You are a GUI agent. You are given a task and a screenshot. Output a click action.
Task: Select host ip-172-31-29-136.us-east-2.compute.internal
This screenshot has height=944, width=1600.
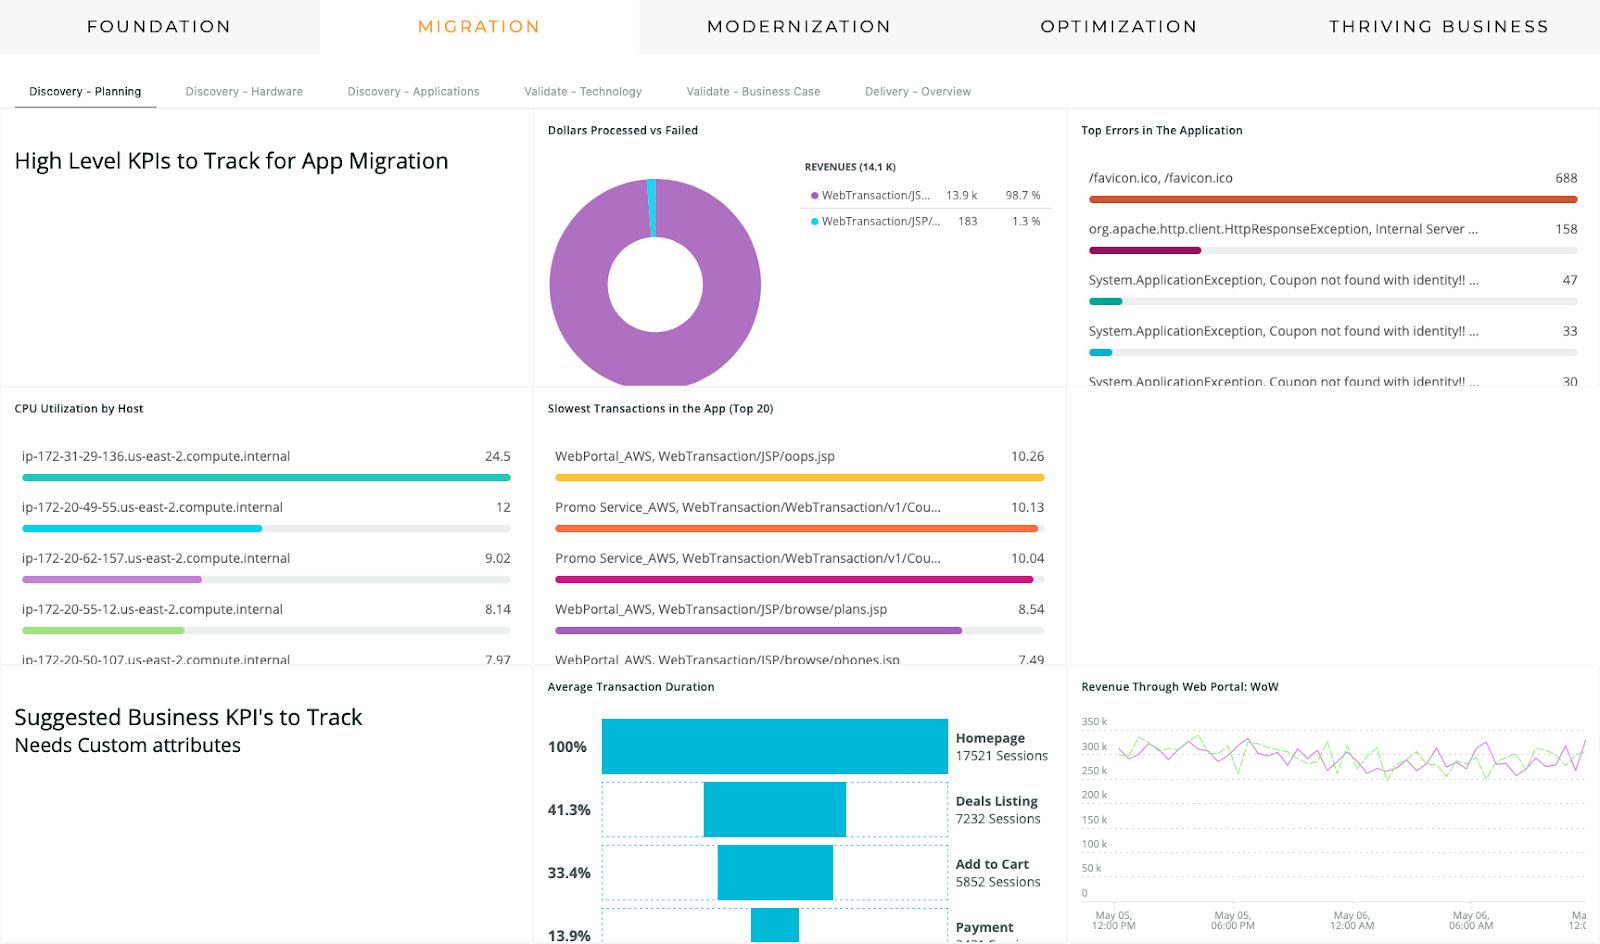(x=266, y=465)
